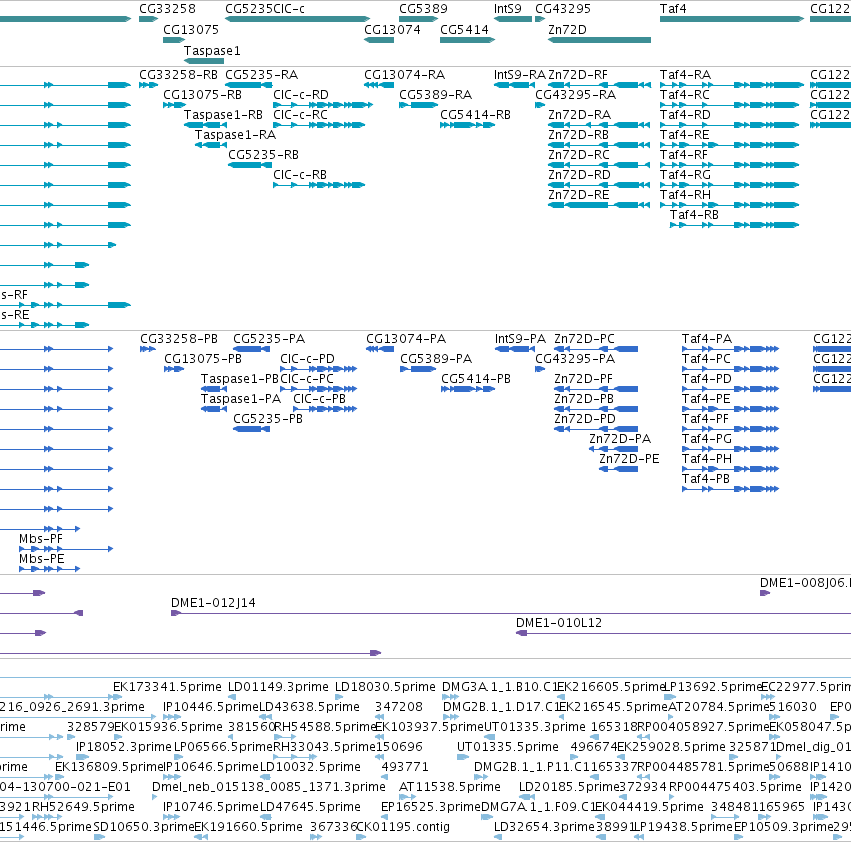Select the Zn72D-RE transcript label
Image resolution: width=851 pixels, height=842 pixels.
[579, 195]
